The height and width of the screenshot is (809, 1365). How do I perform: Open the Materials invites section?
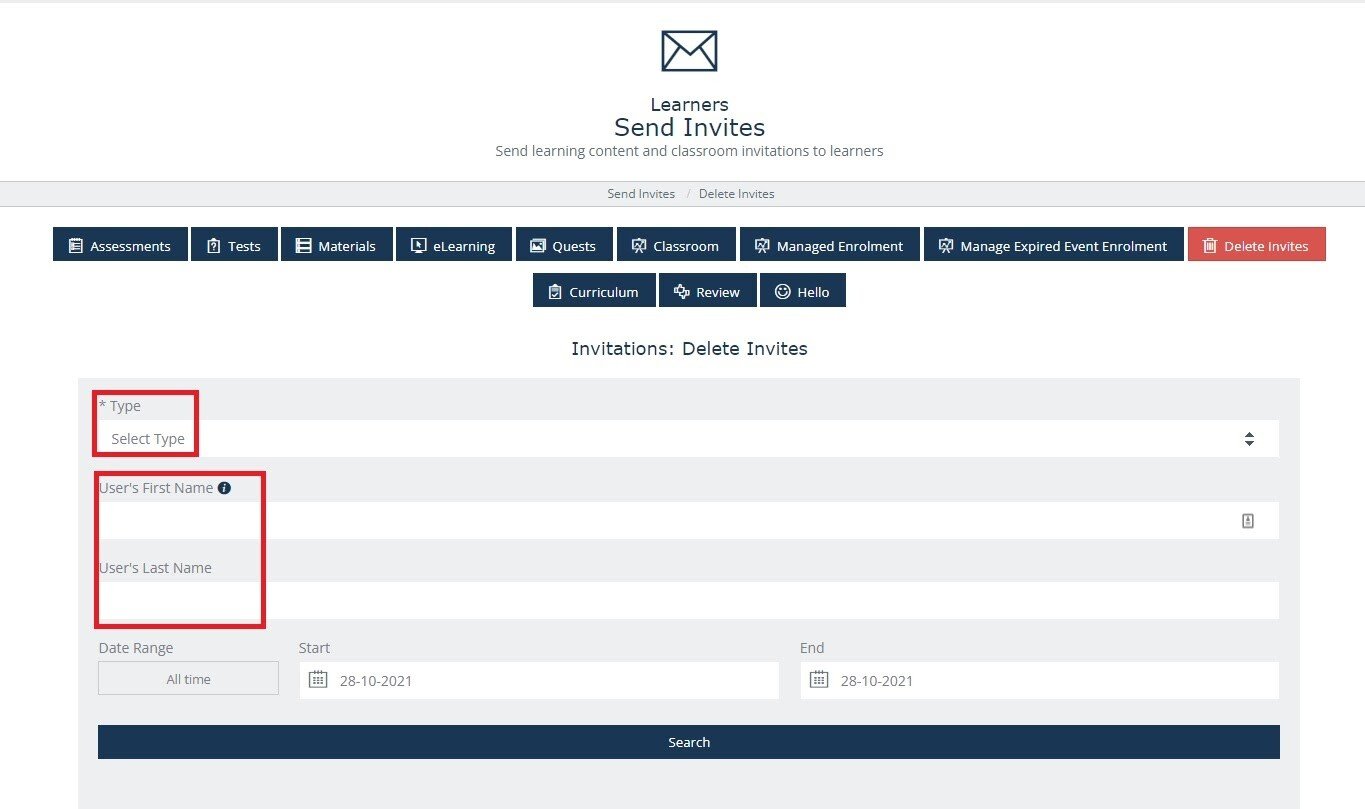336,246
